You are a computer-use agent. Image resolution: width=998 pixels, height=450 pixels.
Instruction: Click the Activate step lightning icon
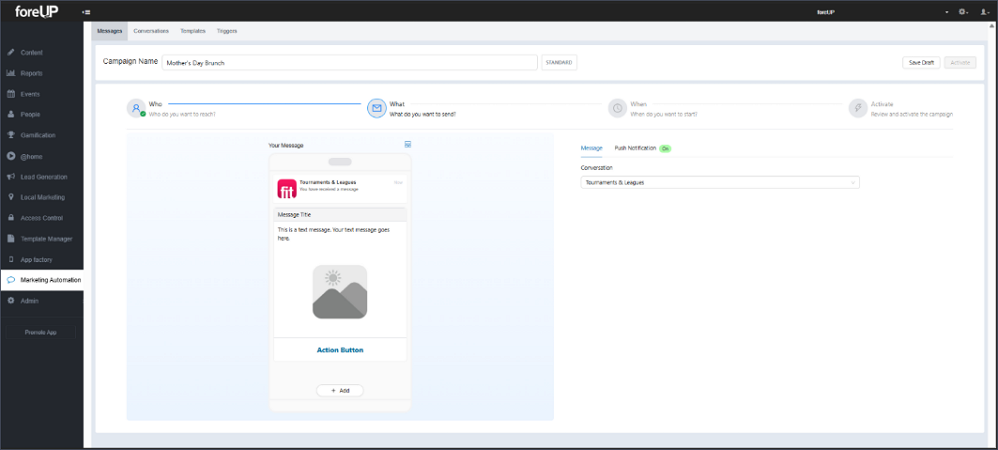[x=858, y=108]
